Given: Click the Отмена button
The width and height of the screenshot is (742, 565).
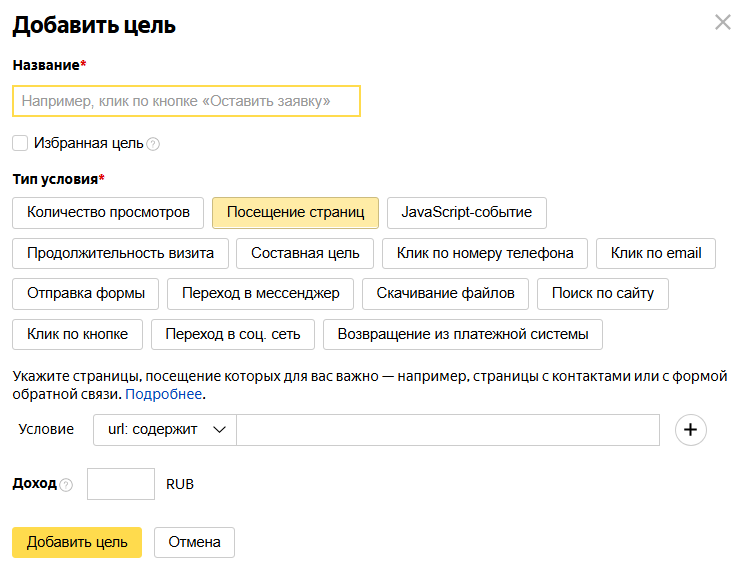Looking at the screenshot, I should coord(194,542).
